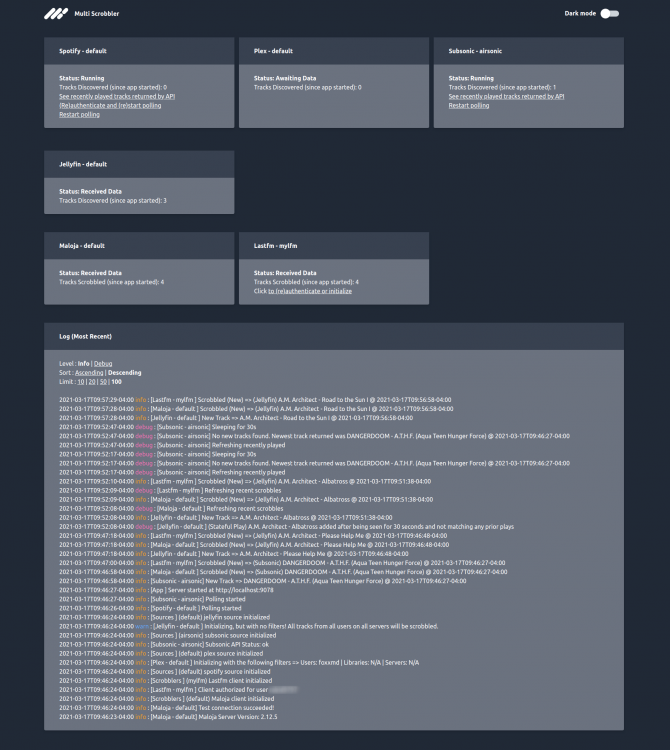
Task: Click the Spotify - default card header
Action: point(139,51)
